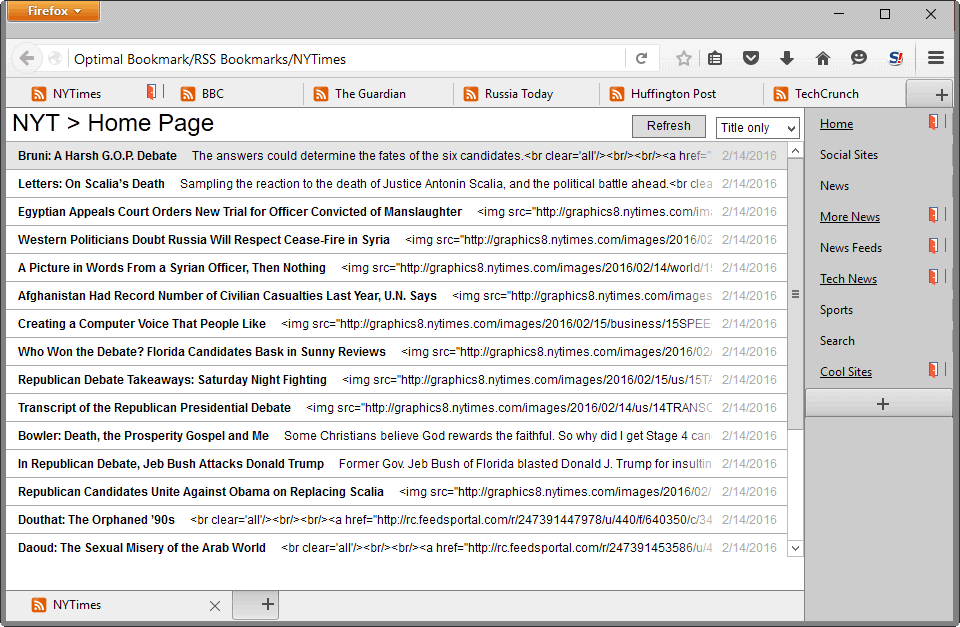Reload the page with the reload icon
This screenshot has width=960, height=627.
642,59
